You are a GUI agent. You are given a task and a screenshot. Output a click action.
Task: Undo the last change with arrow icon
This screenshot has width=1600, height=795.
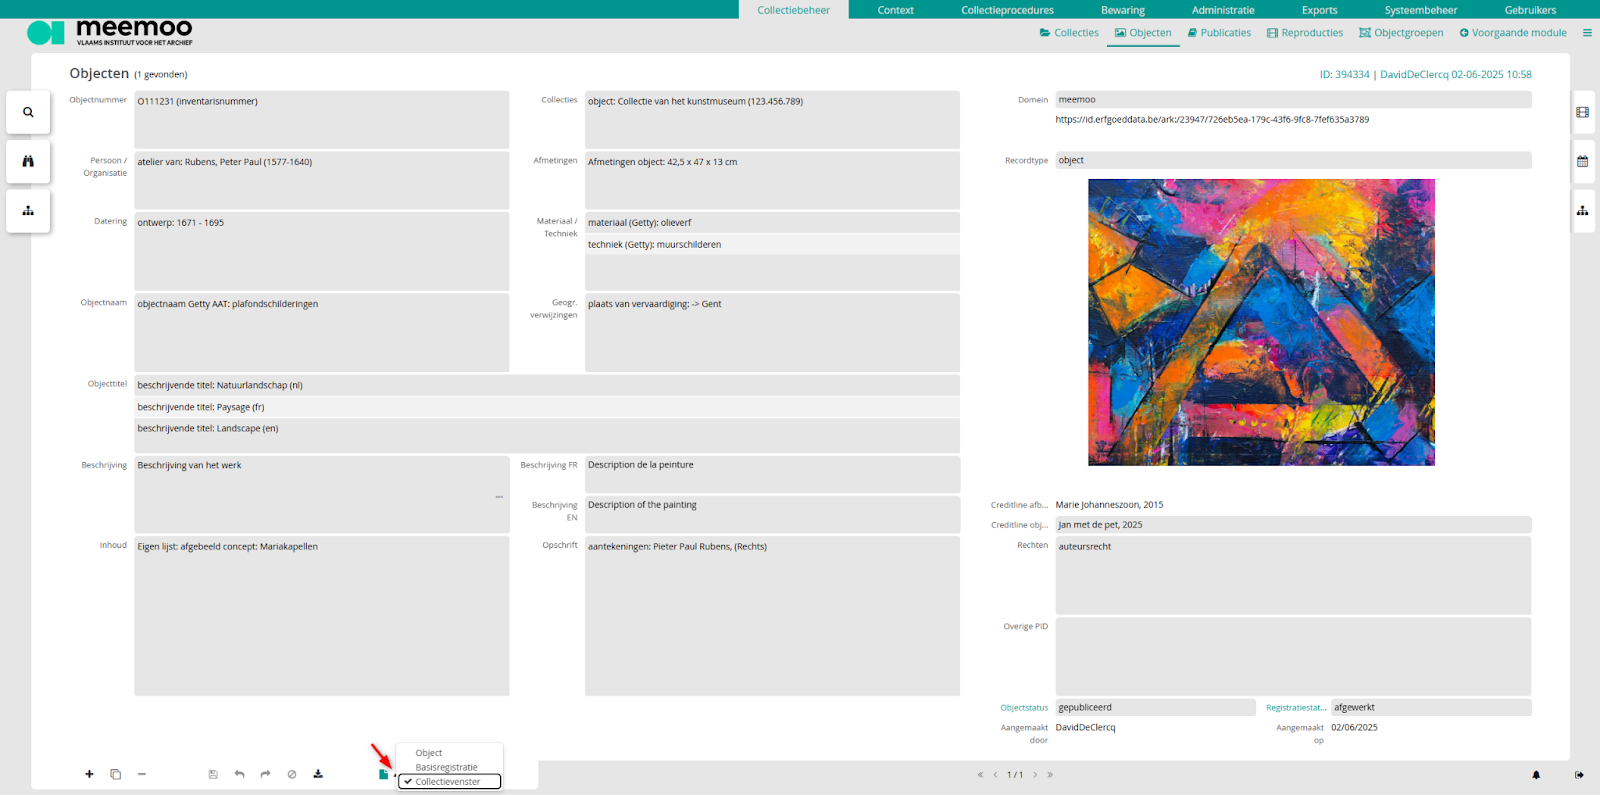(x=239, y=774)
